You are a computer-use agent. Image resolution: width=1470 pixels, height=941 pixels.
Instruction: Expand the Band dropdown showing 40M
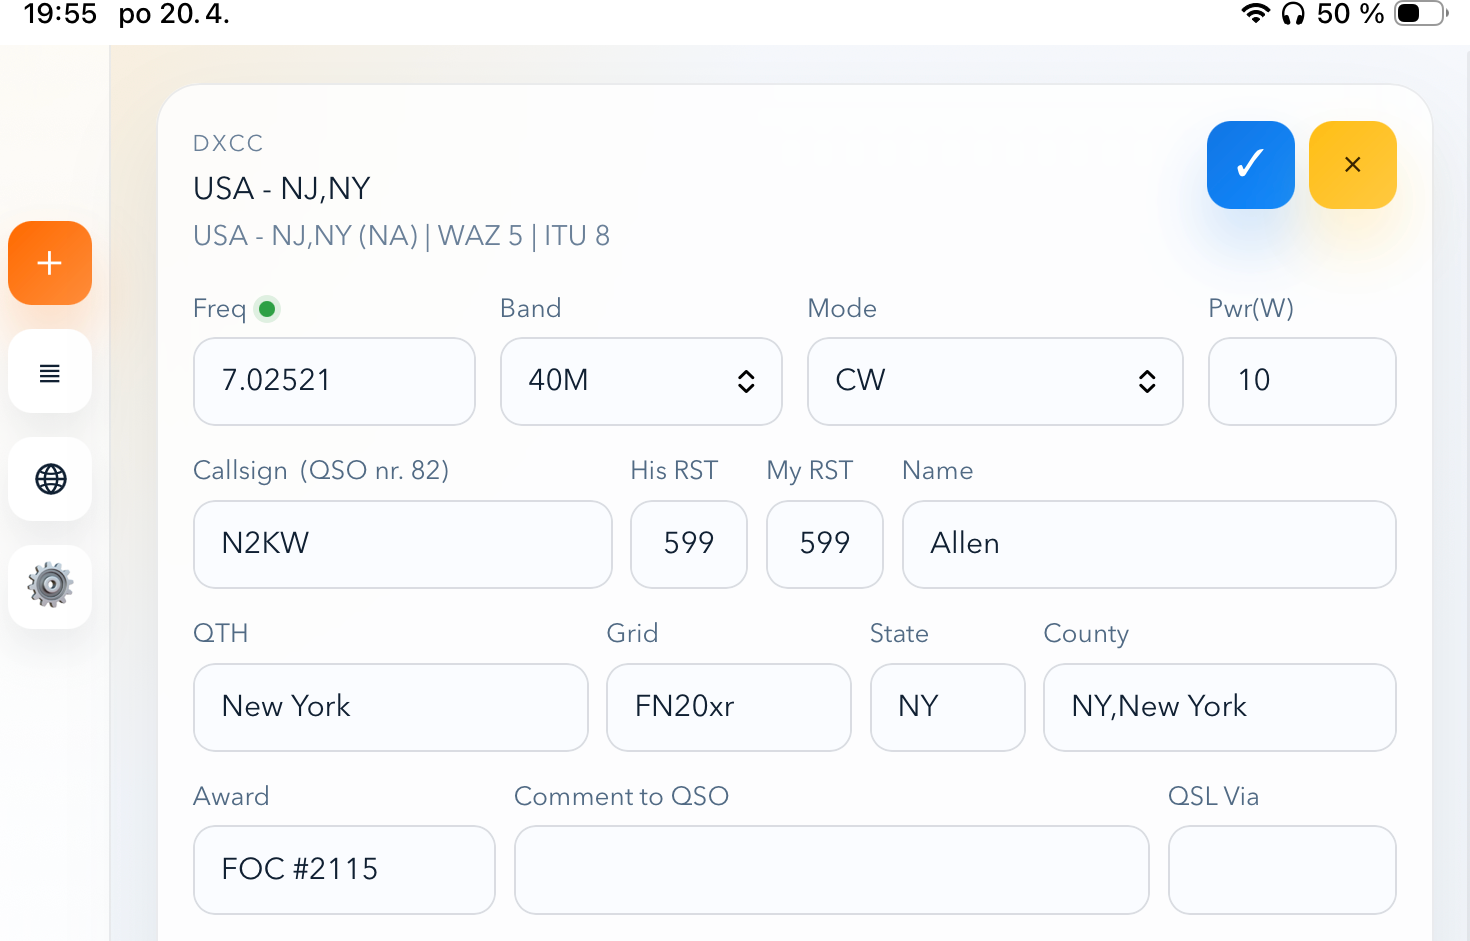click(641, 381)
